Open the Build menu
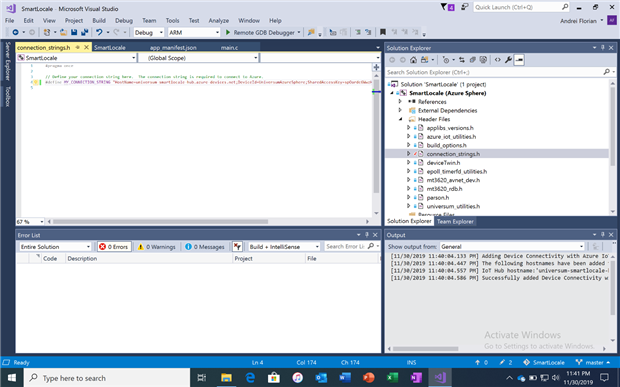Image resolution: width=620 pixels, height=387 pixels. [99, 21]
